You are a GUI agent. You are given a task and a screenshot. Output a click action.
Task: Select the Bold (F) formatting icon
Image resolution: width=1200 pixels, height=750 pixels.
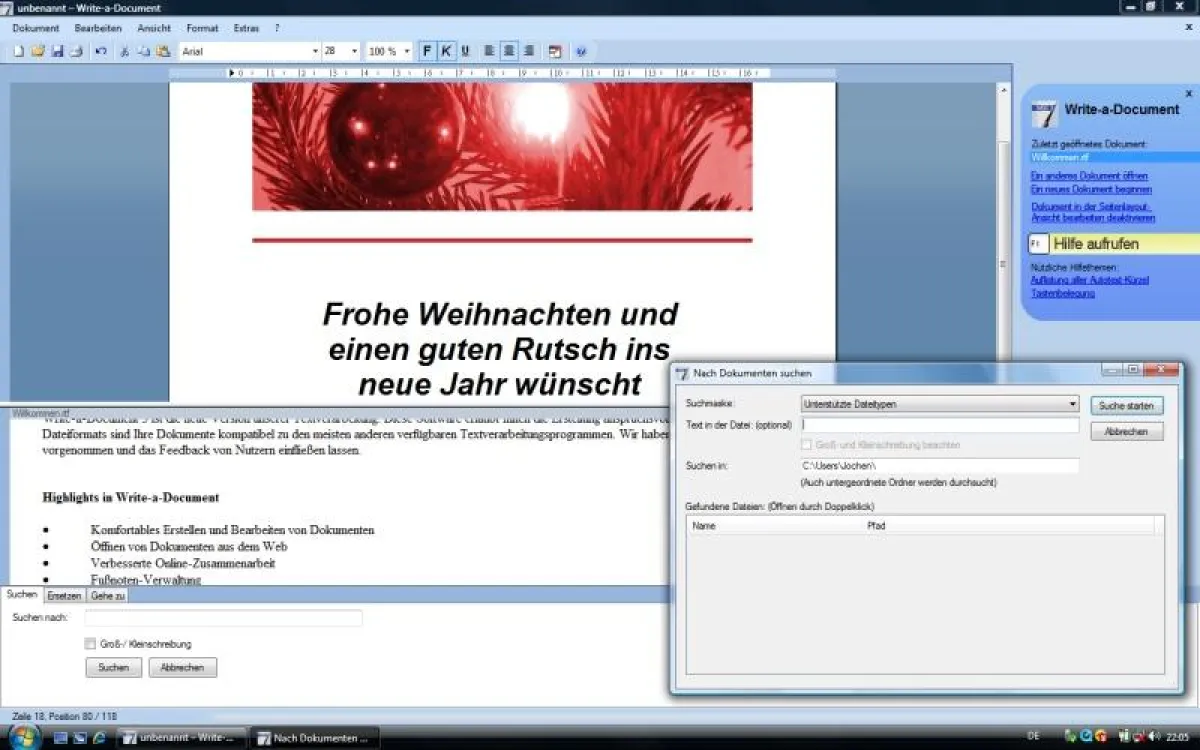[426, 51]
